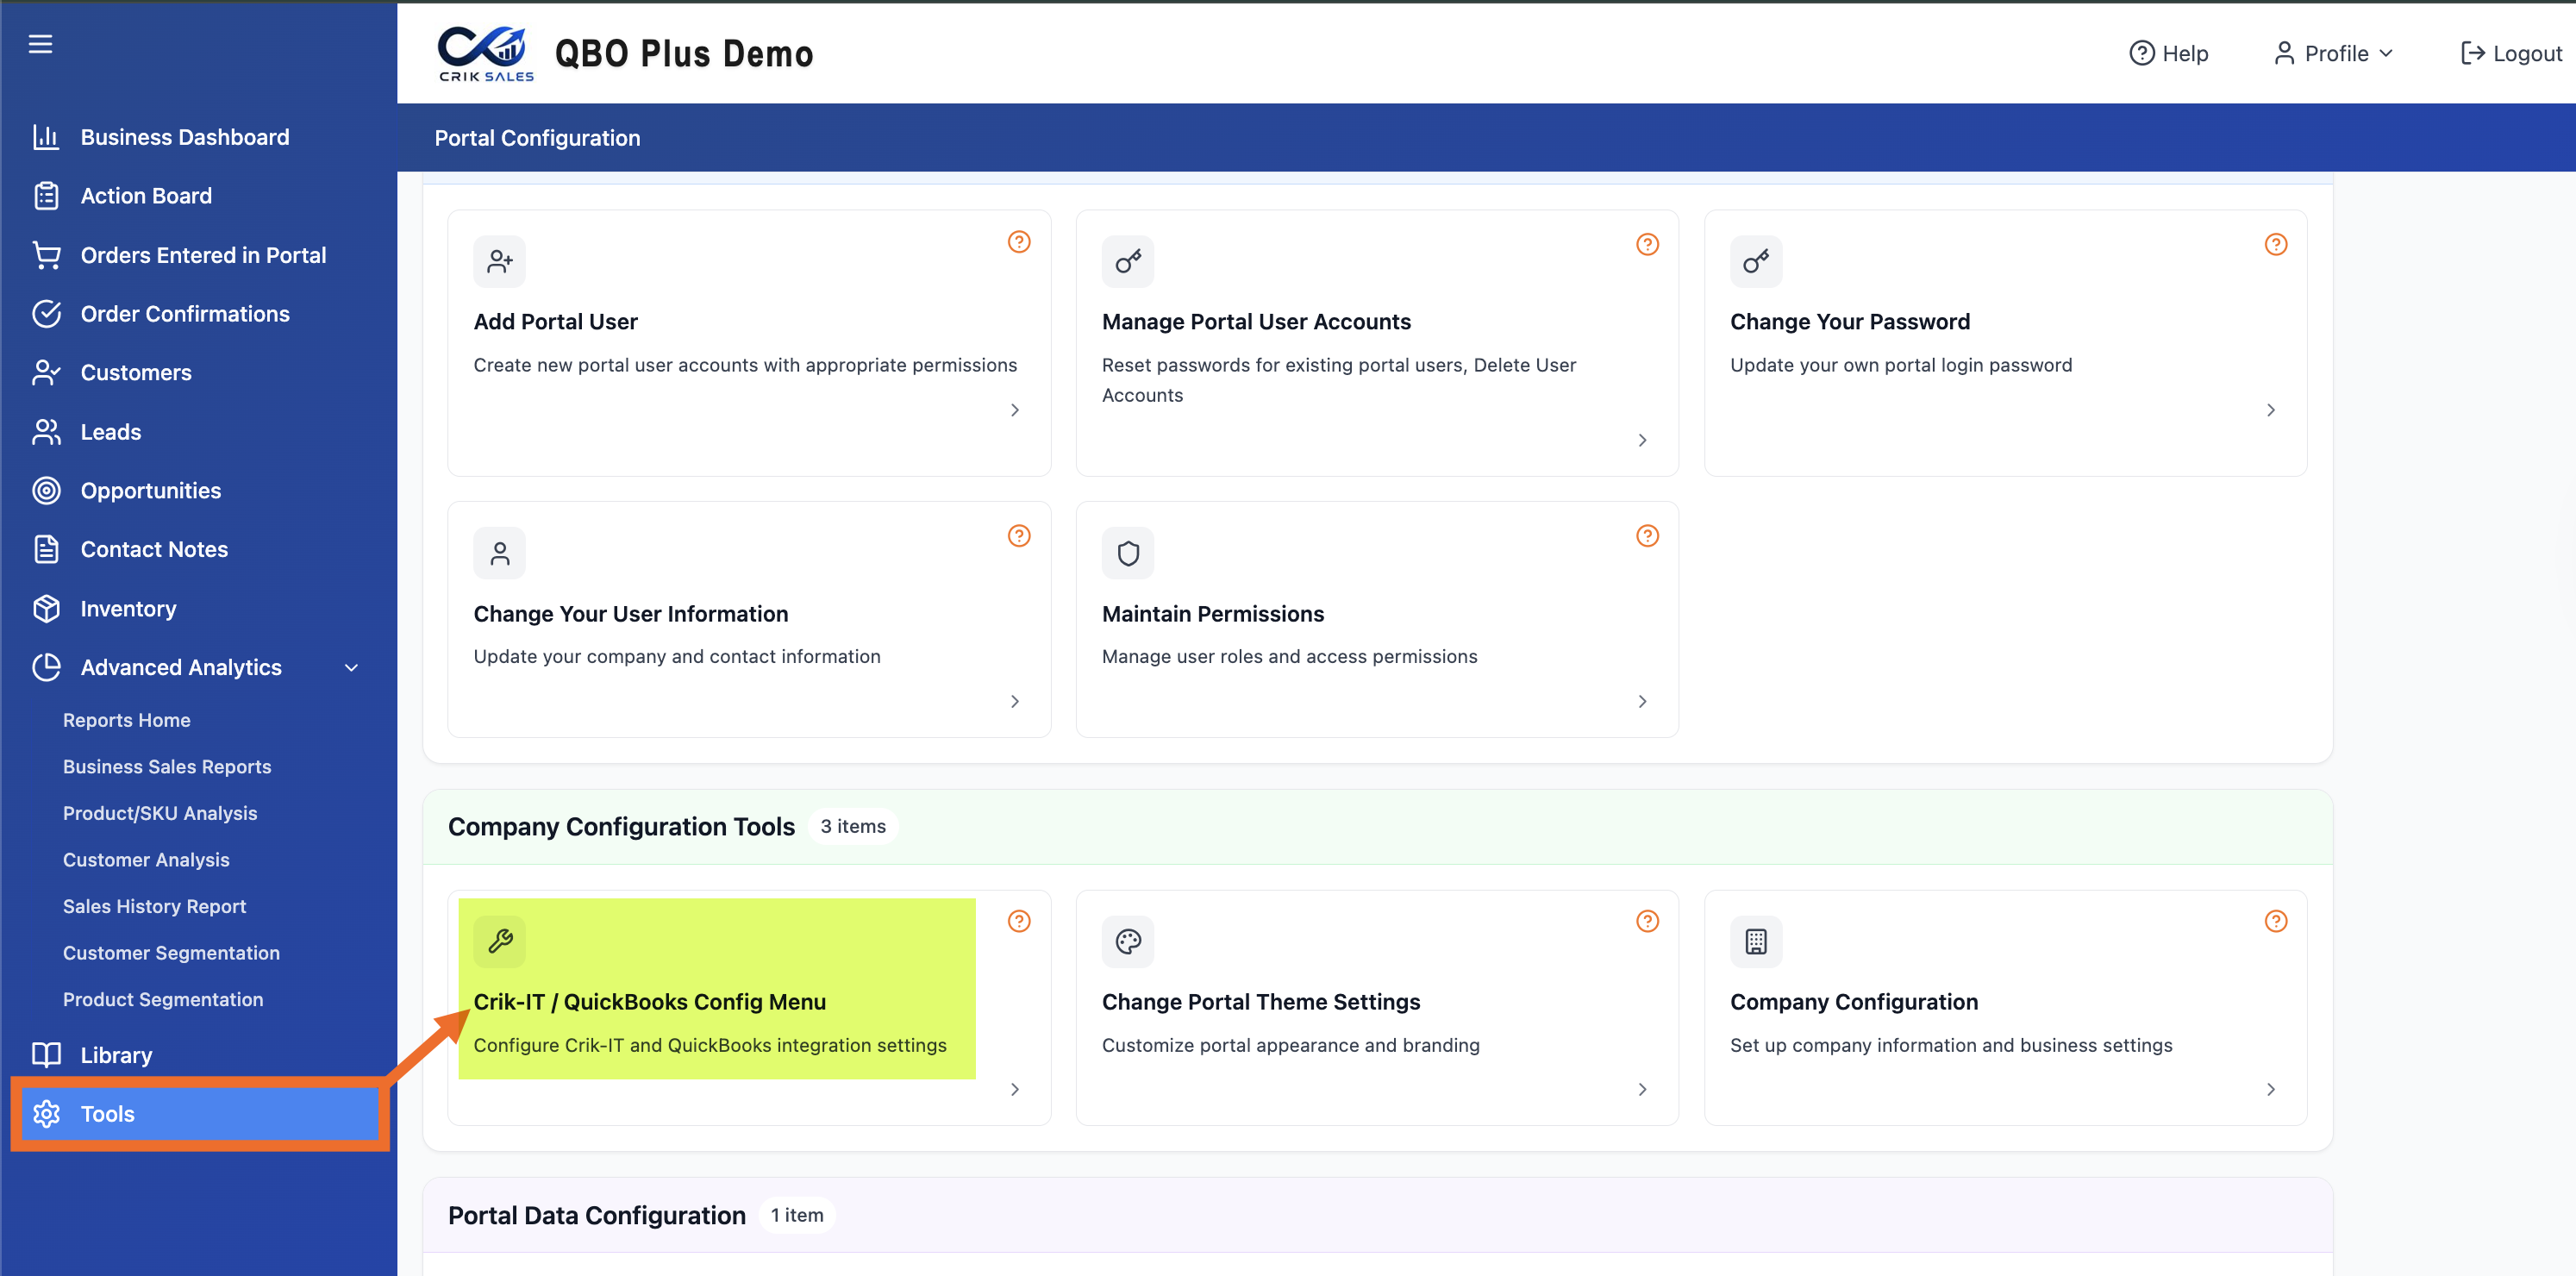2576x1276 pixels.
Task: Open Customer Analysis report
Action: (146, 860)
